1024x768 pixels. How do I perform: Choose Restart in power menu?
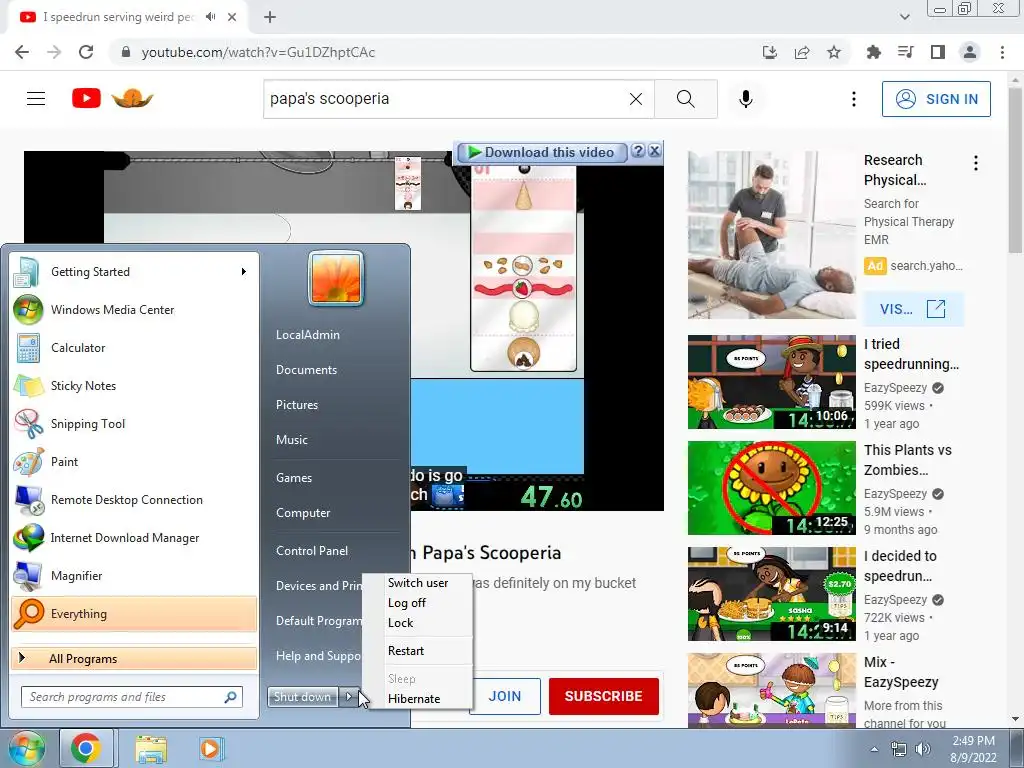(406, 651)
